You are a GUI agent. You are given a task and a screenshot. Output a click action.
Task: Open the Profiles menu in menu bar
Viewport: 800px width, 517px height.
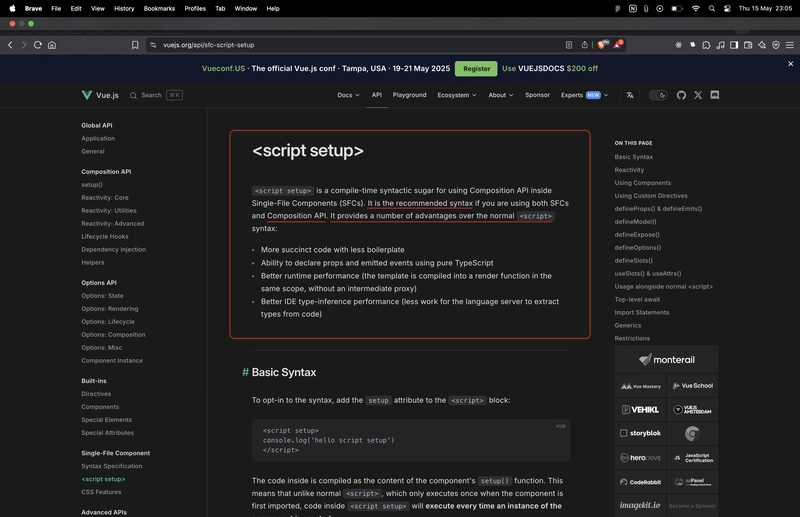point(195,8)
